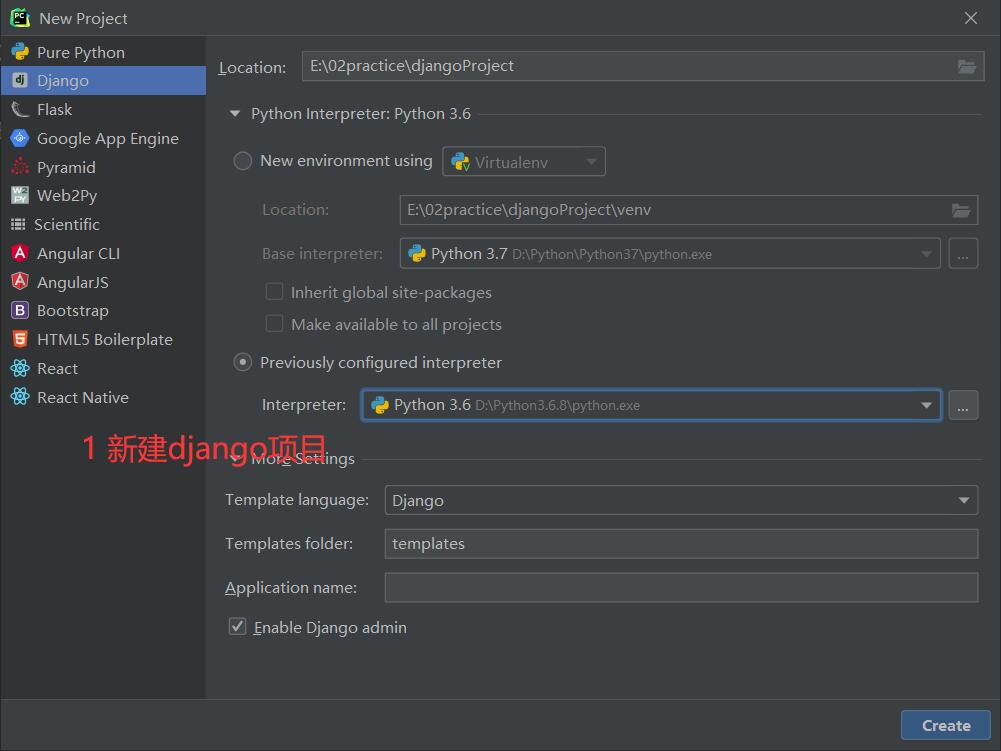Click the React Native icon
The height and width of the screenshot is (751, 1001).
tap(20, 397)
